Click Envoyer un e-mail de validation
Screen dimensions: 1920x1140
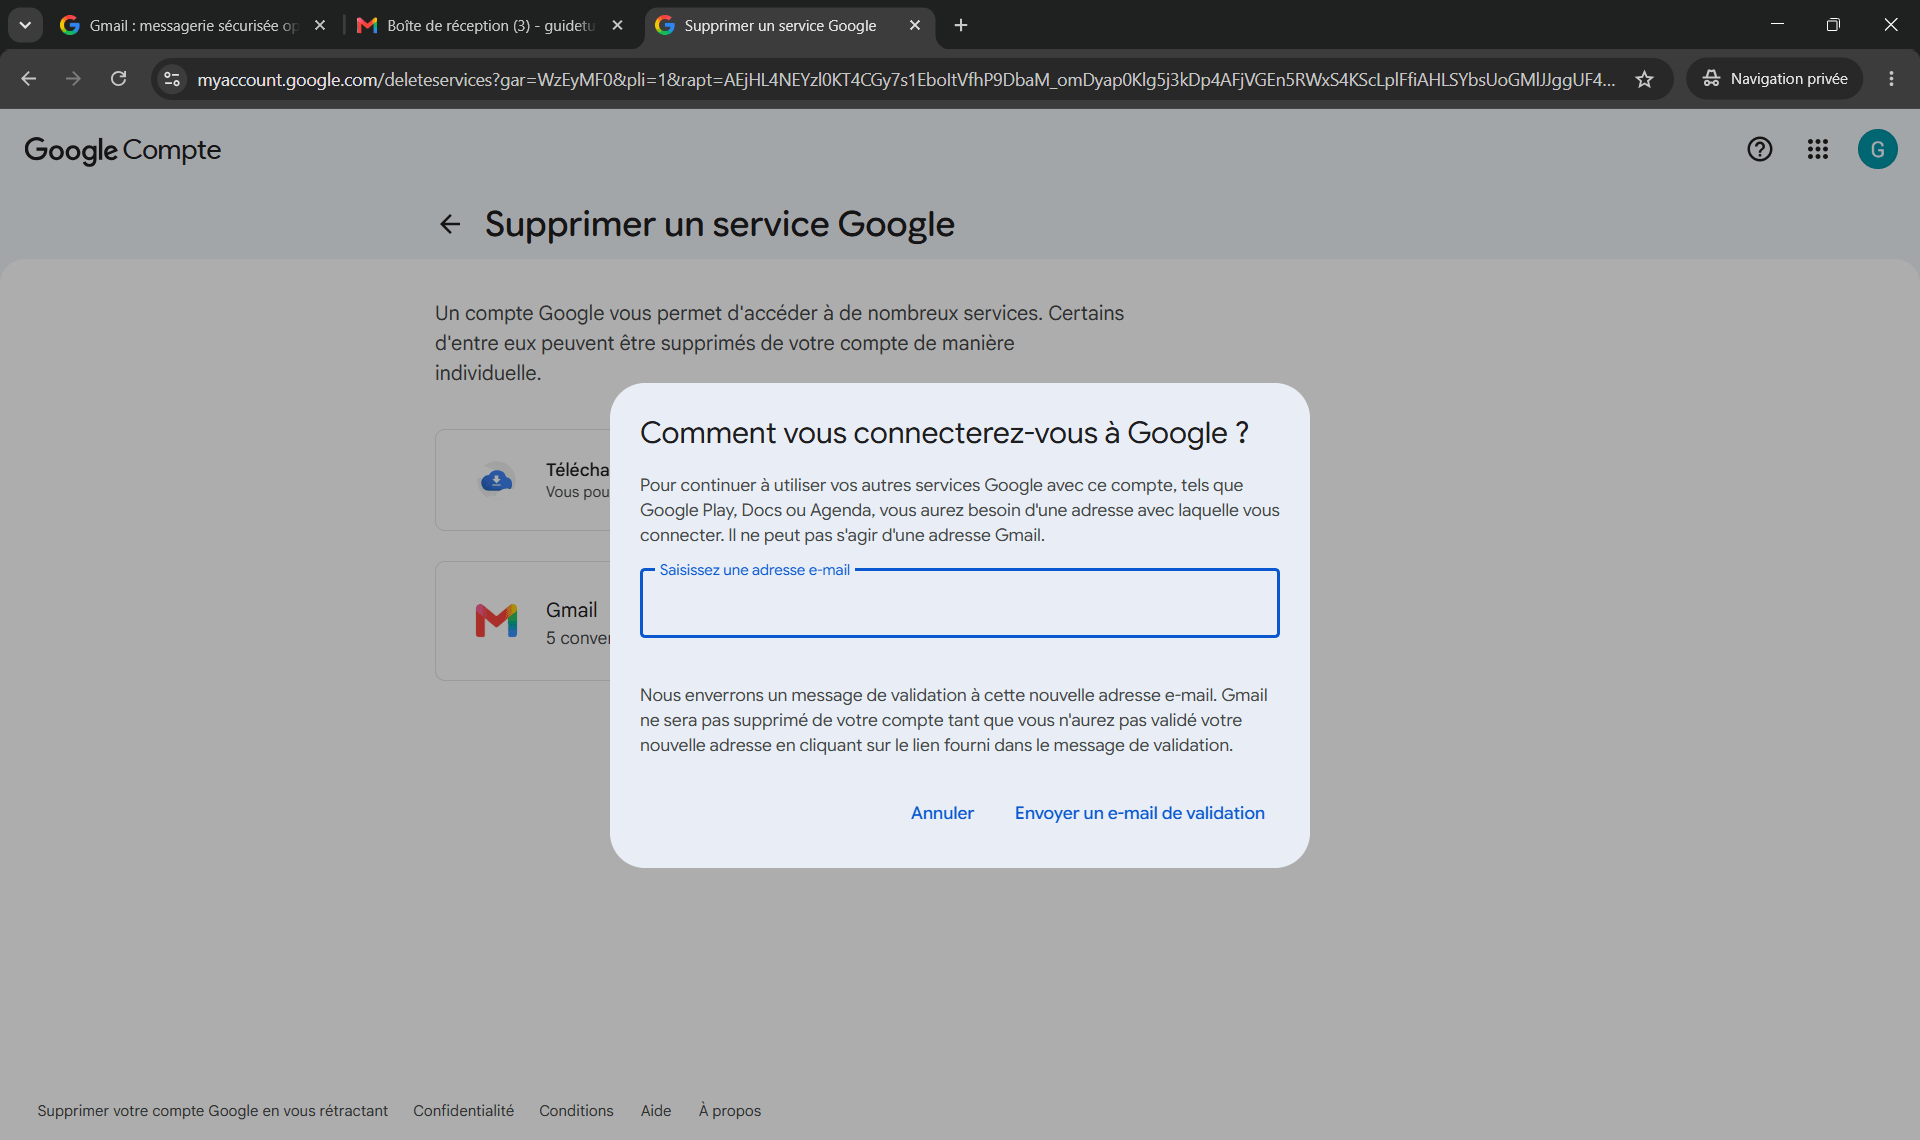(1139, 813)
